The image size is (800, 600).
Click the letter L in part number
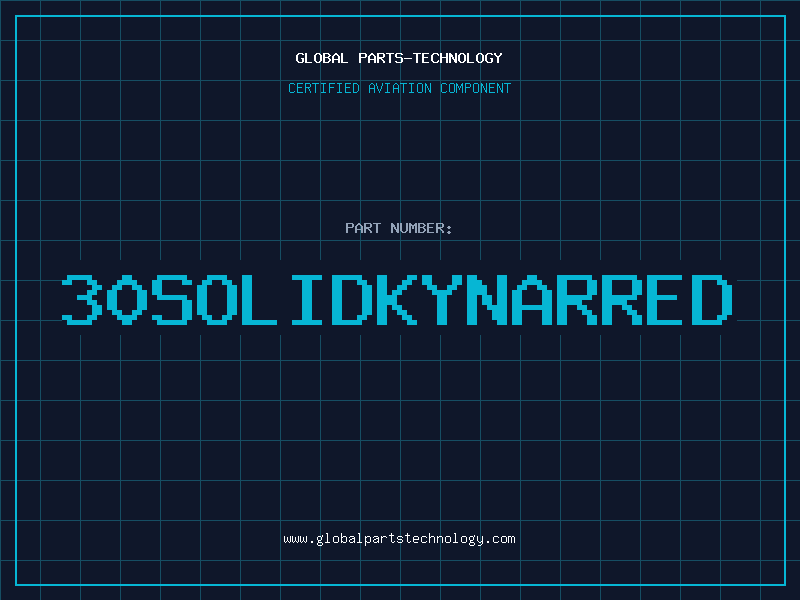tap(258, 299)
